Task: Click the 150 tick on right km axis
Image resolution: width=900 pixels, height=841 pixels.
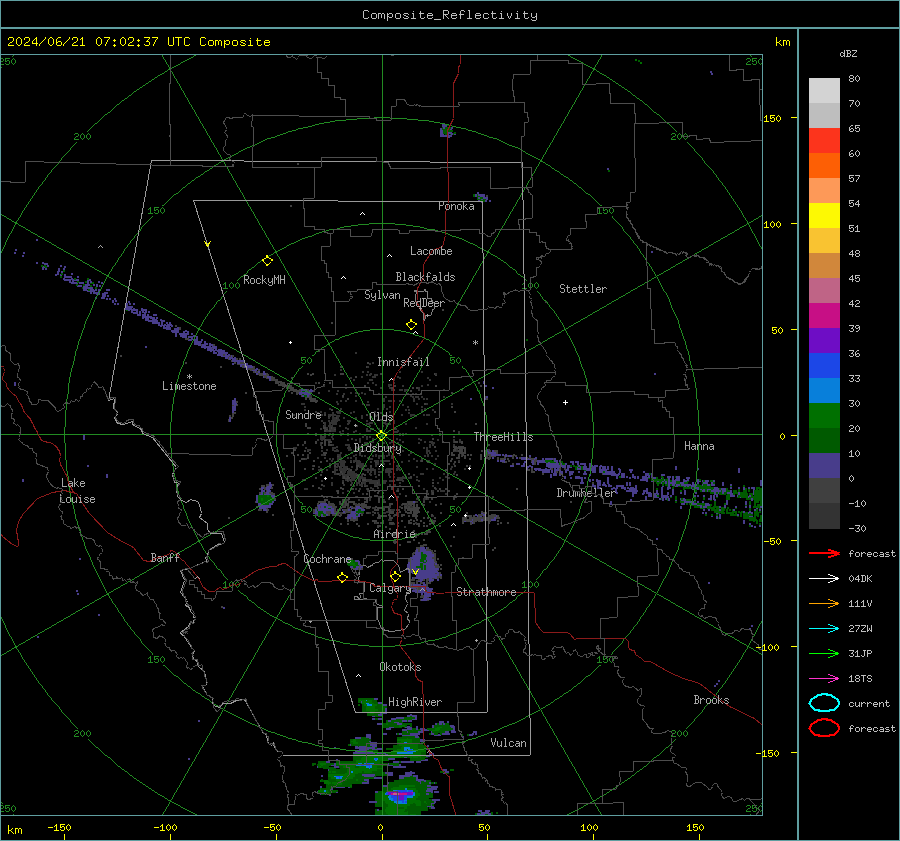Action: (773, 118)
